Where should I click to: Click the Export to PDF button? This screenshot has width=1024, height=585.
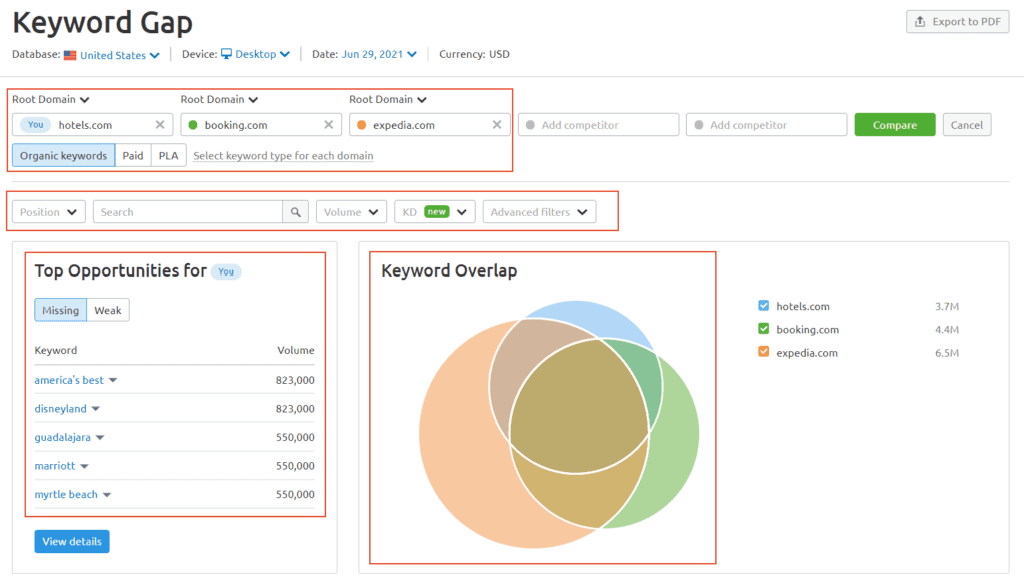coord(957,22)
